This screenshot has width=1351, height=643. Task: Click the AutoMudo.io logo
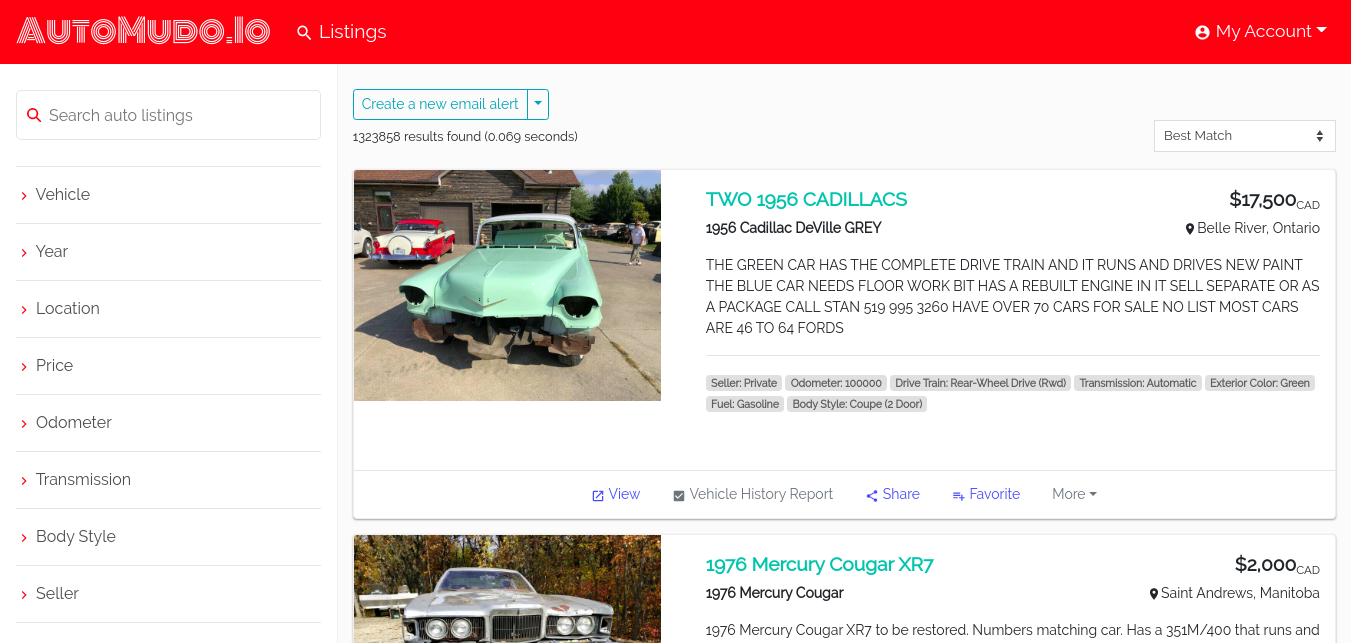coord(144,31)
